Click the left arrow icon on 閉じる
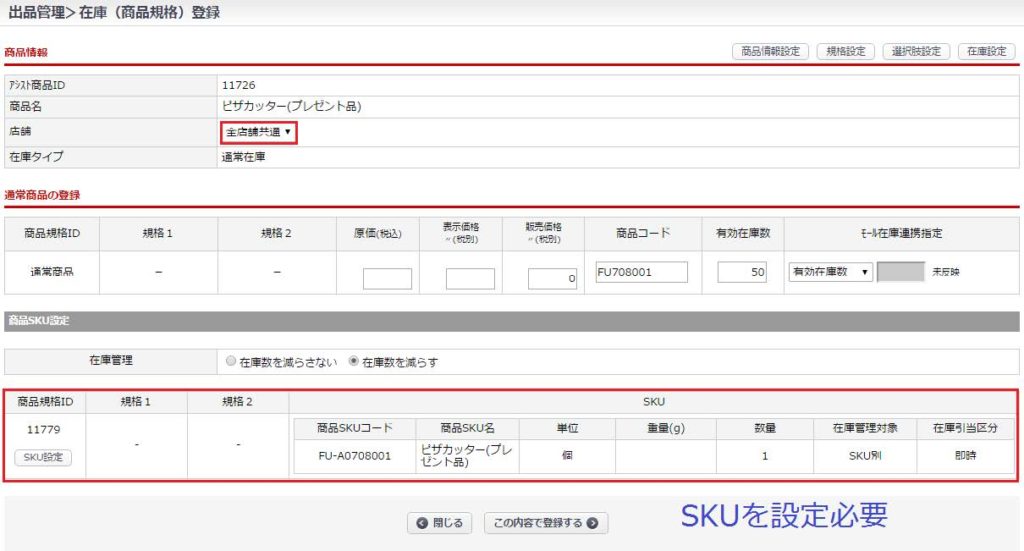Image resolution: width=1024 pixels, height=551 pixels. coord(422,523)
